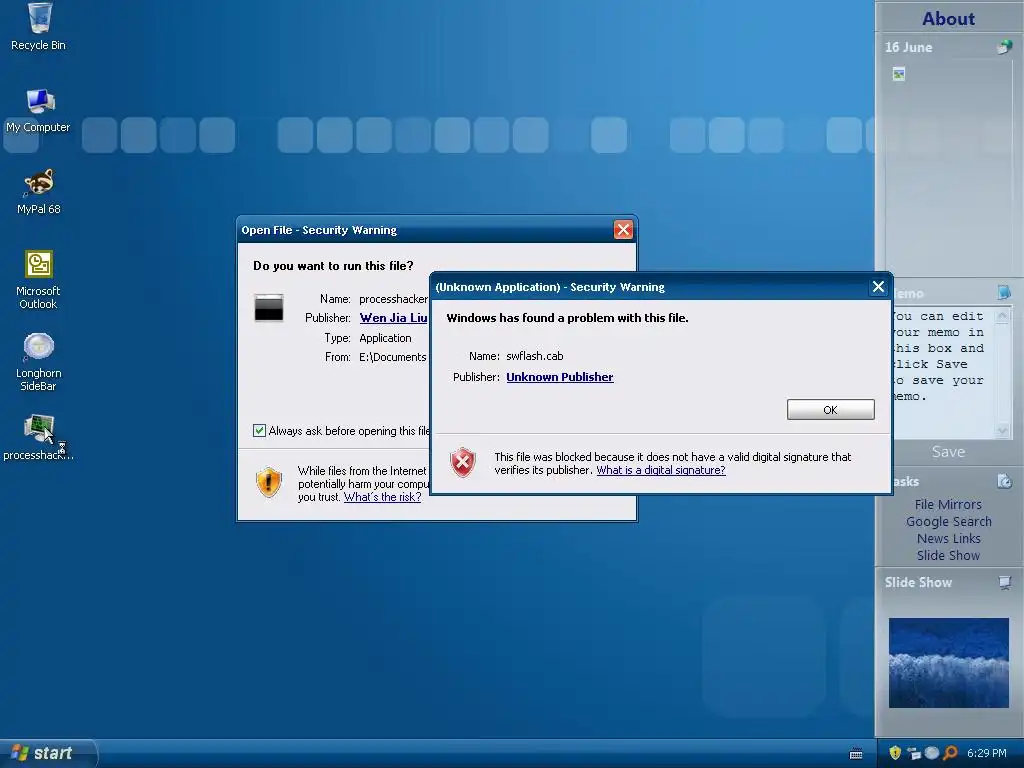Click the slide show image thumbnail
This screenshot has height=768, width=1024.
tap(948, 662)
